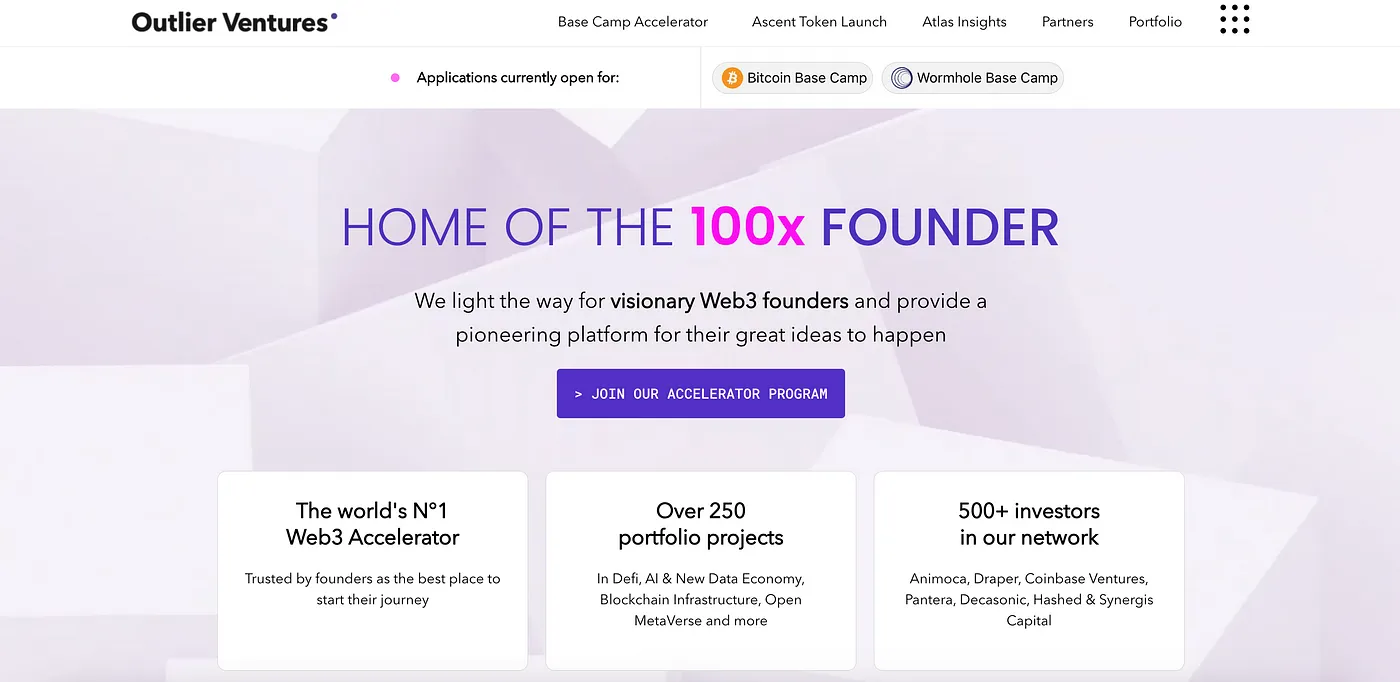
Task: View the Portfolio page
Action: point(1155,22)
